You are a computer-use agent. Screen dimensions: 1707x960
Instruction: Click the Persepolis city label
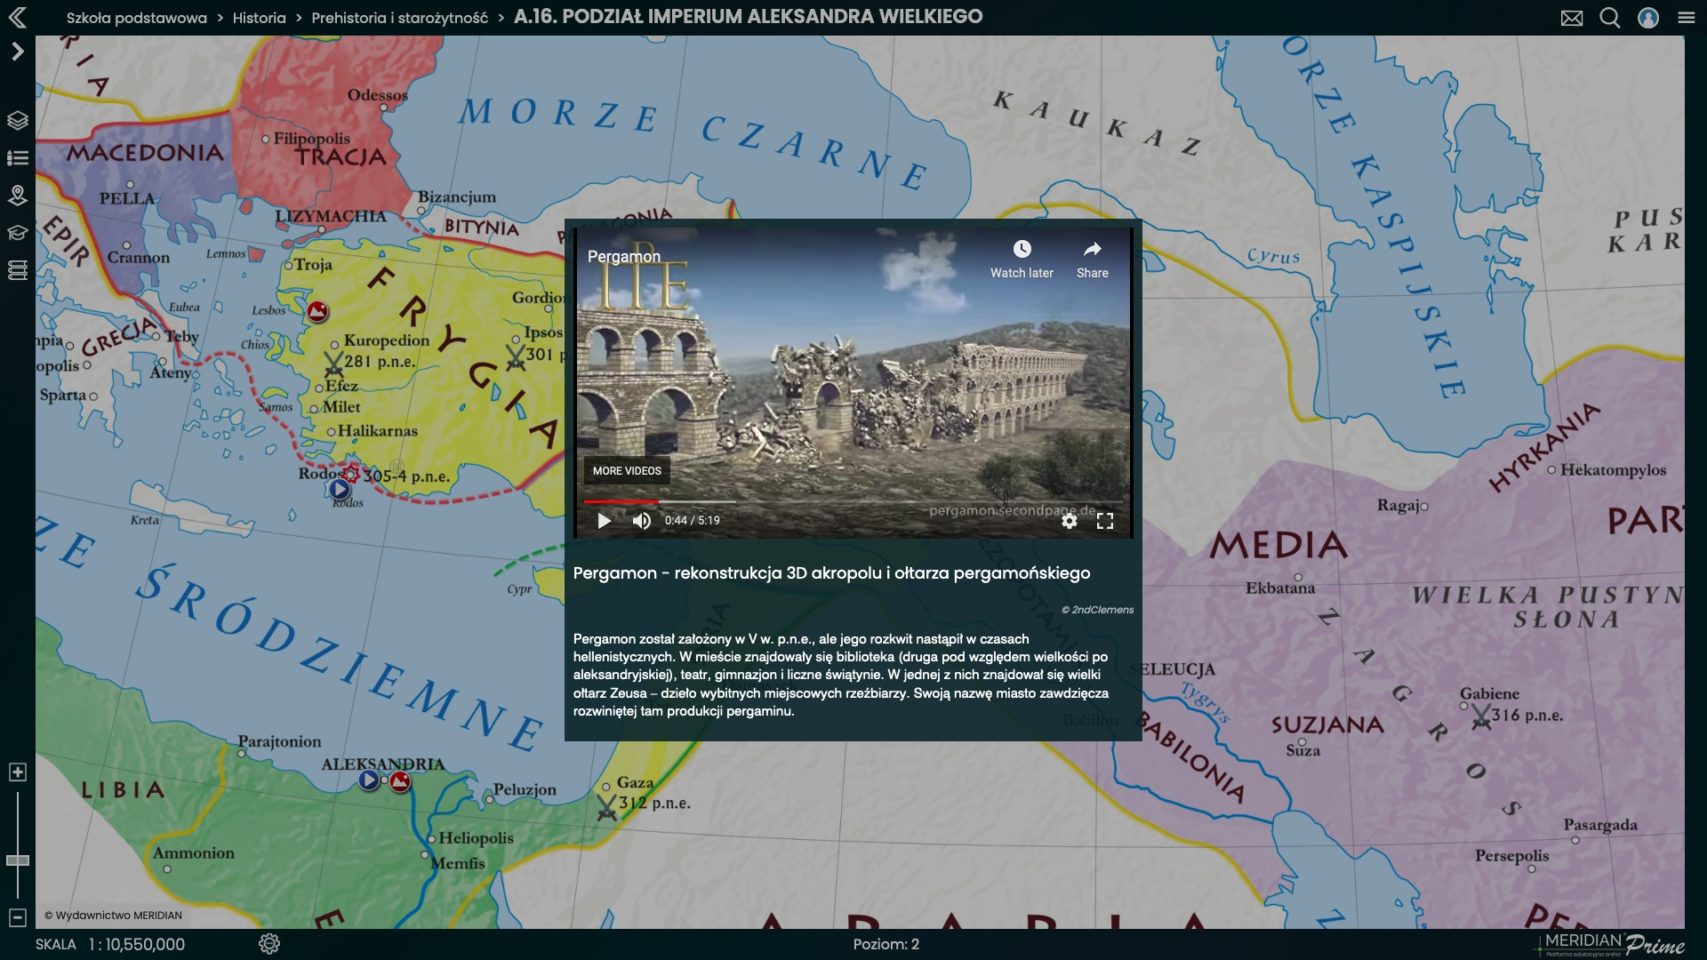pyautogui.click(x=1511, y=856)
